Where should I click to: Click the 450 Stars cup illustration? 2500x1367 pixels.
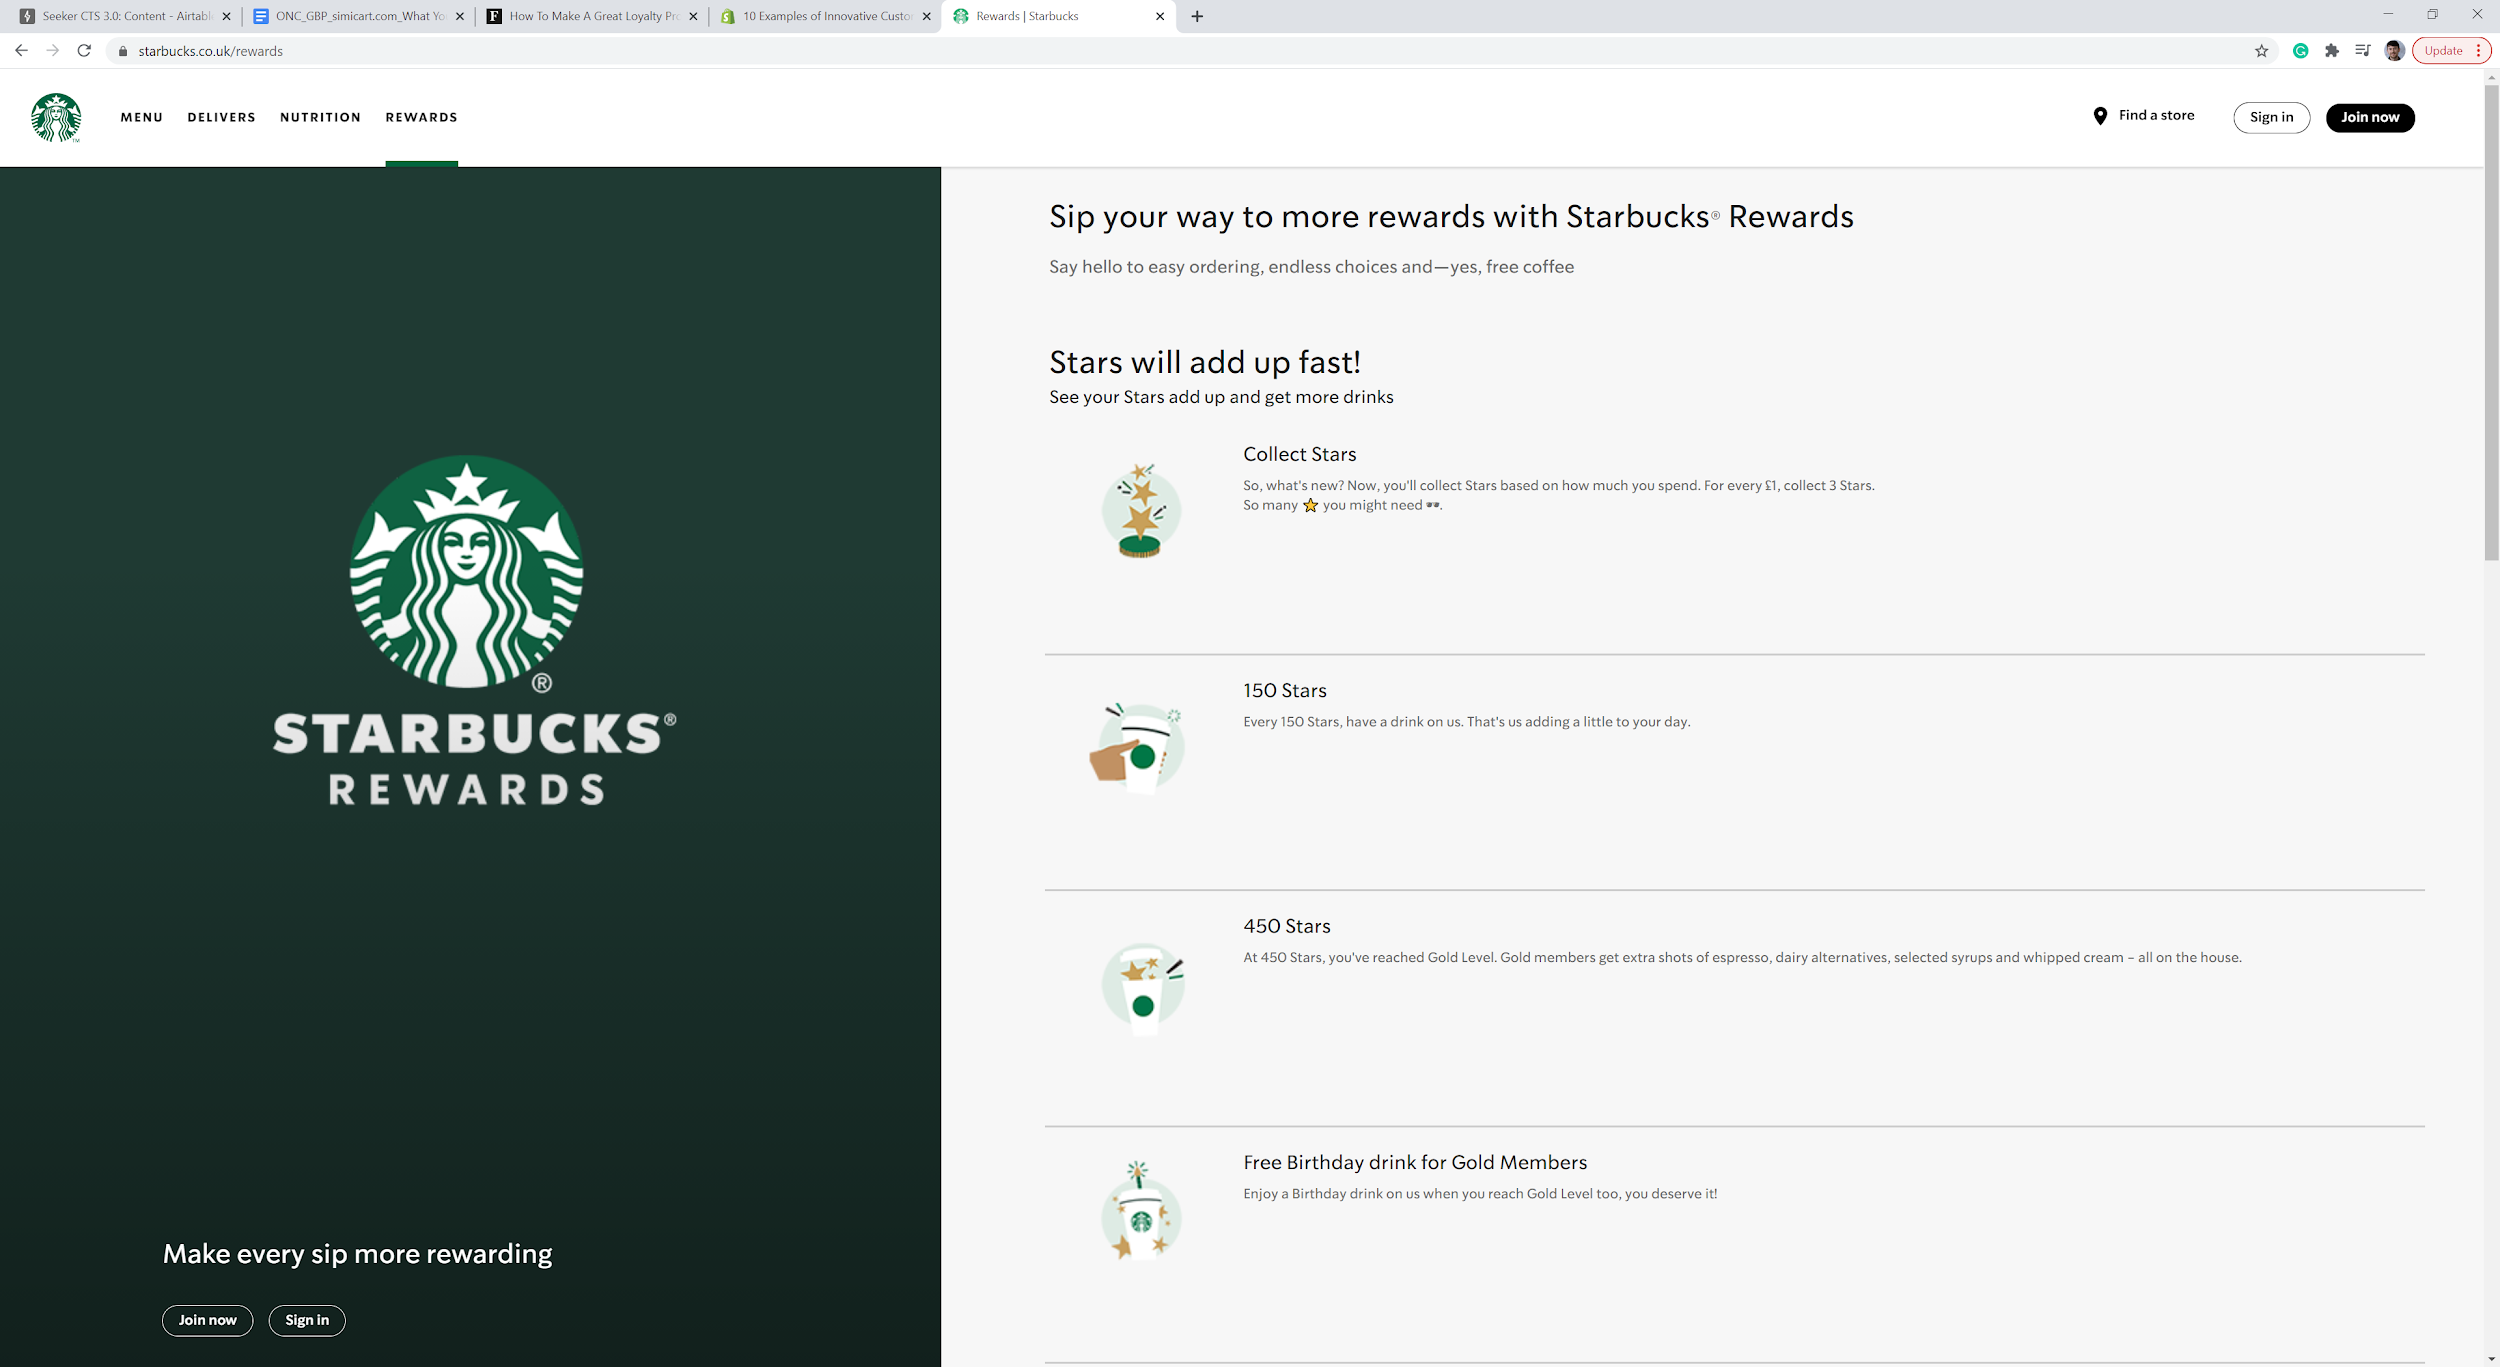[x=1143, y=987]
